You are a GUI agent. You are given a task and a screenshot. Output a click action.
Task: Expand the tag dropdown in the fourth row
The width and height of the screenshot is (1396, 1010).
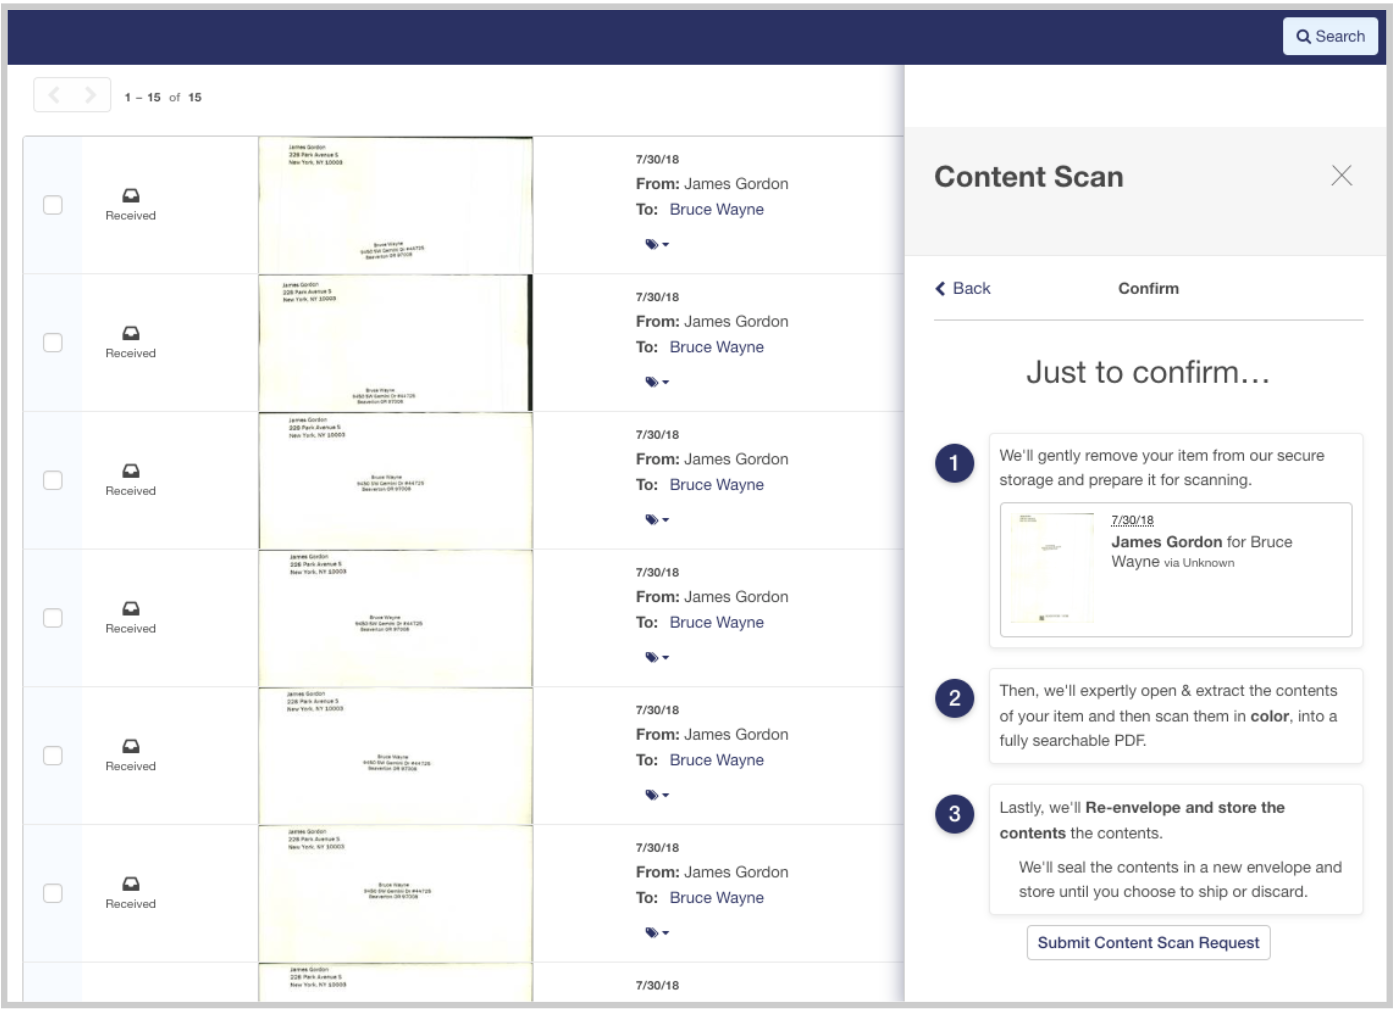657,657
